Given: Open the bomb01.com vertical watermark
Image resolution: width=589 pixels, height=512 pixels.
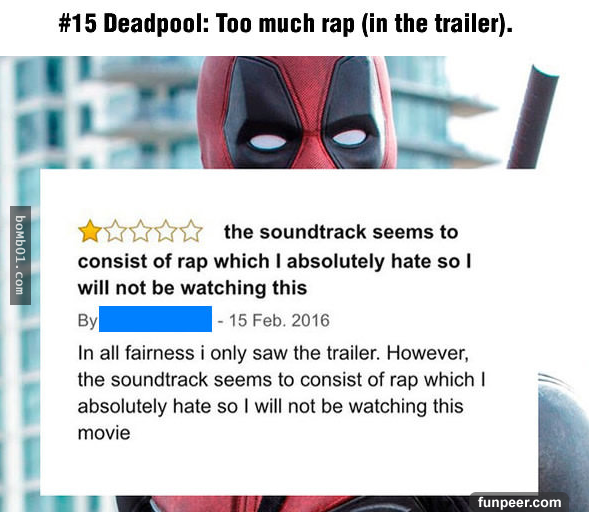Looking at the screenshot, I should pos(20,255).
